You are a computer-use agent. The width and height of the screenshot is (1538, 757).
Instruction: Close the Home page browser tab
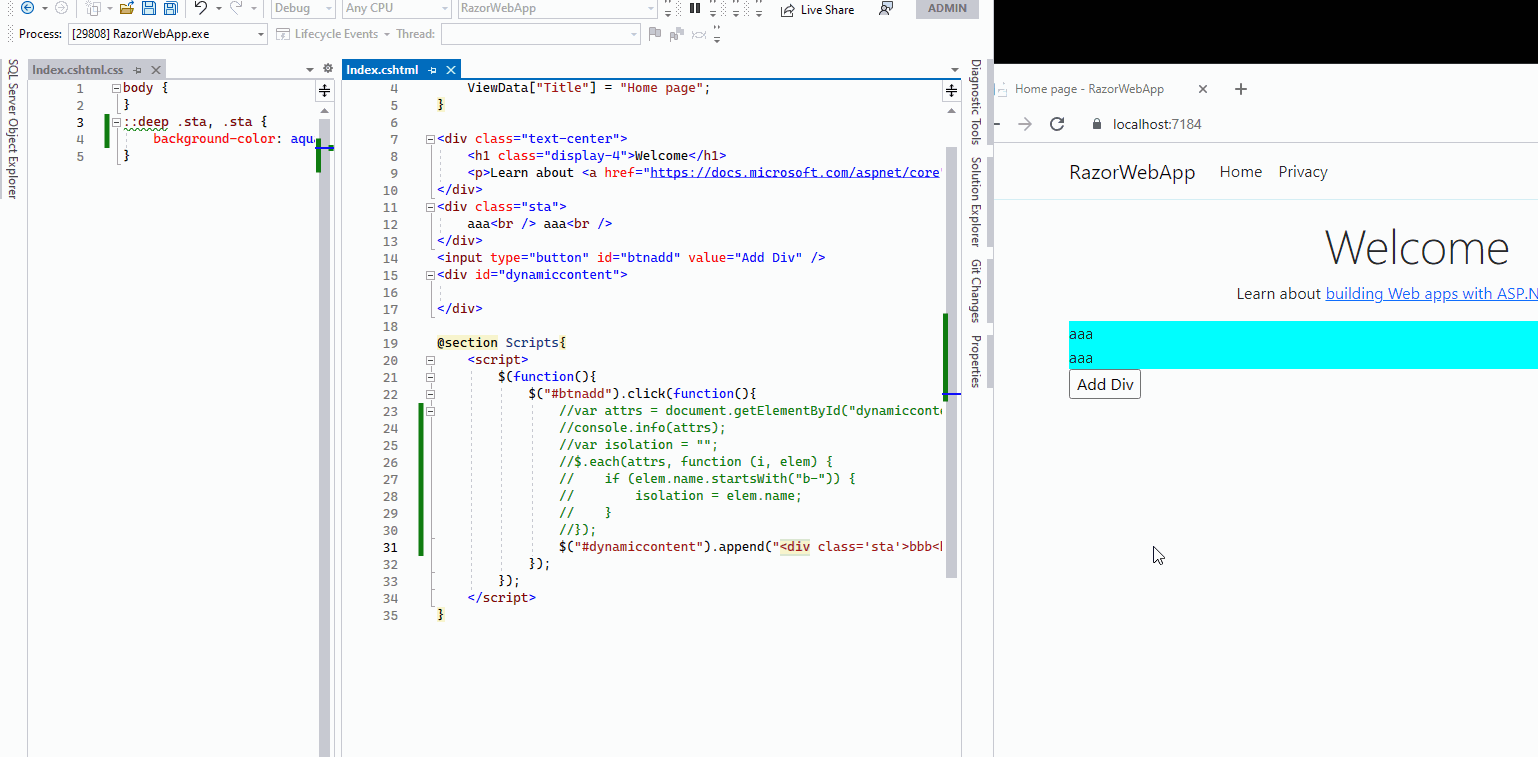[1203, 89]
